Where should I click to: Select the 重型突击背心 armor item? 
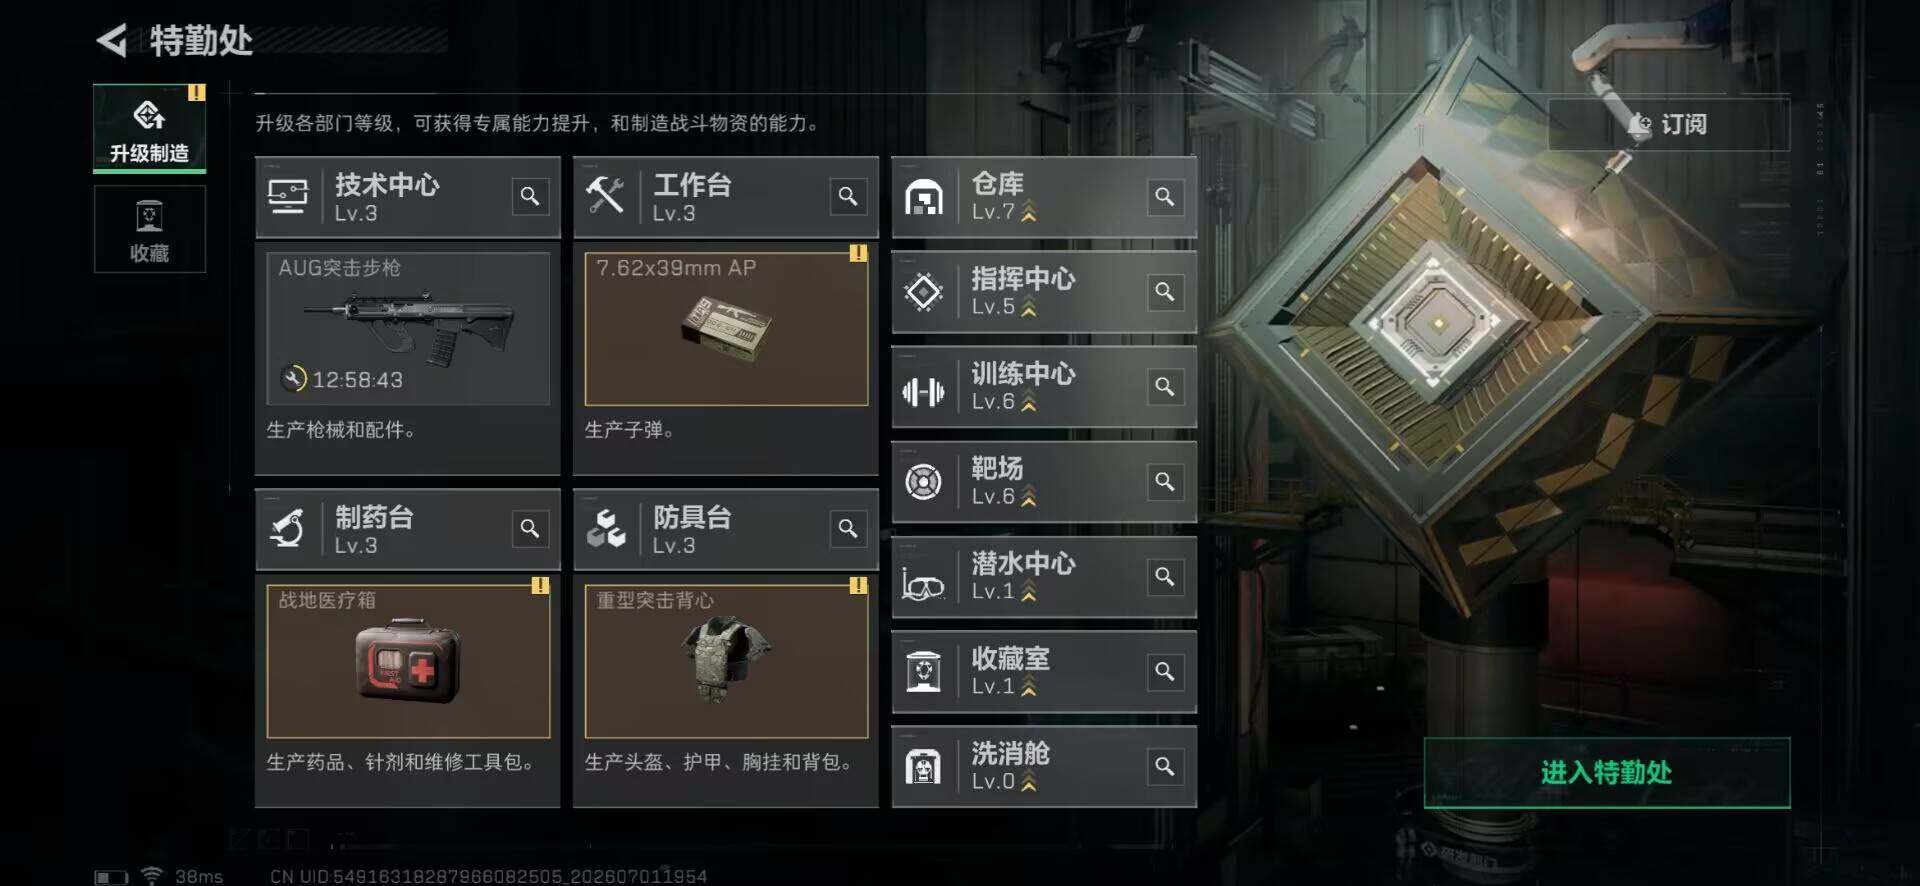point(726,661)
